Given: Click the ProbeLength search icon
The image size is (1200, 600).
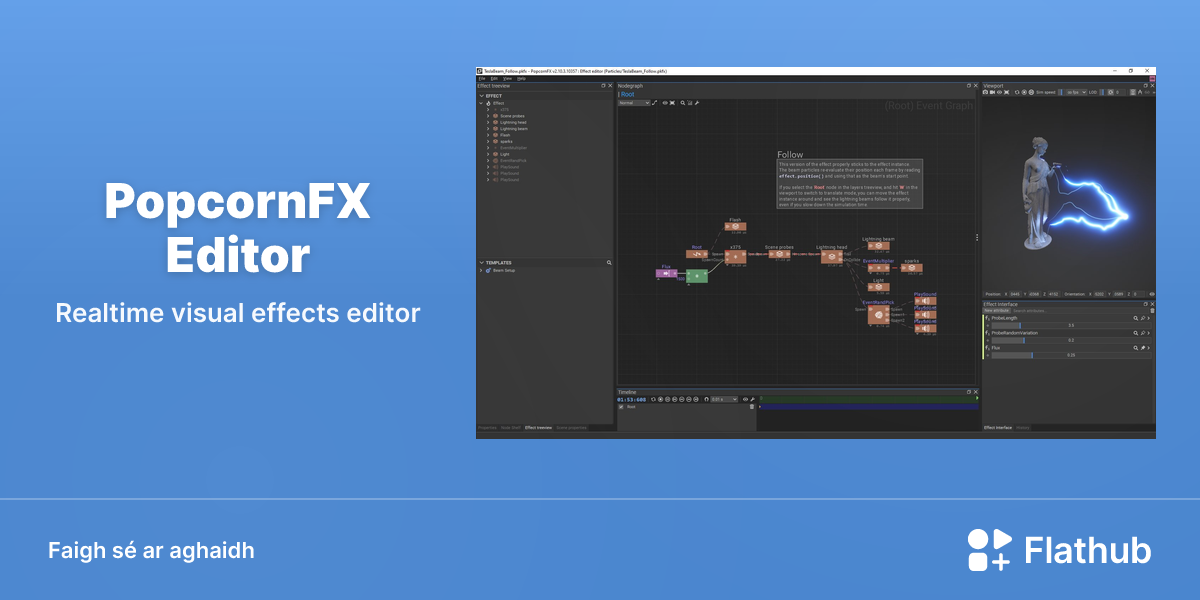Looking at the screenshot, I should click(1135, 318).
